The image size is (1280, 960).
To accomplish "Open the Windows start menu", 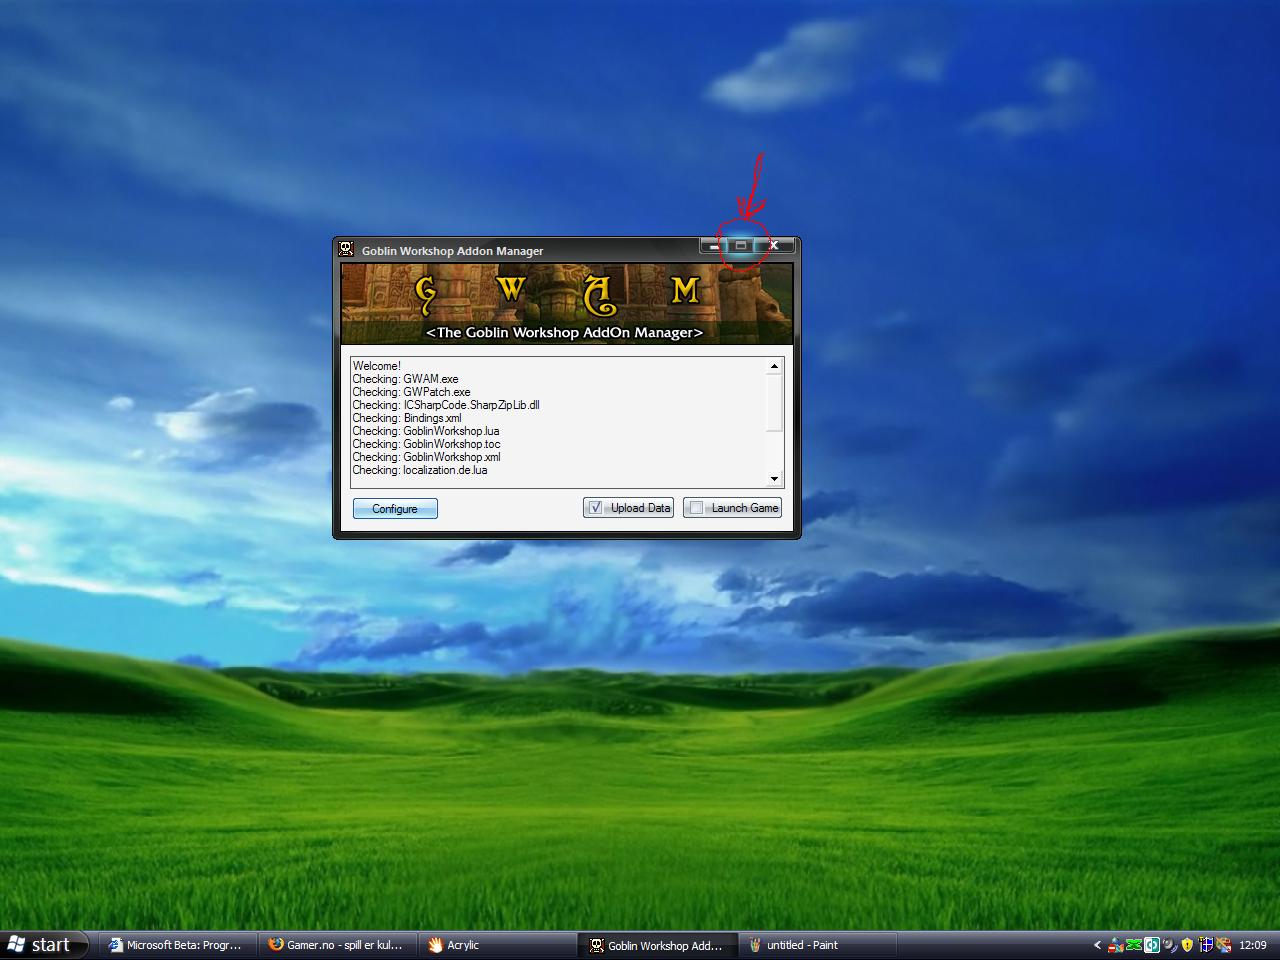I will [40, 945].
